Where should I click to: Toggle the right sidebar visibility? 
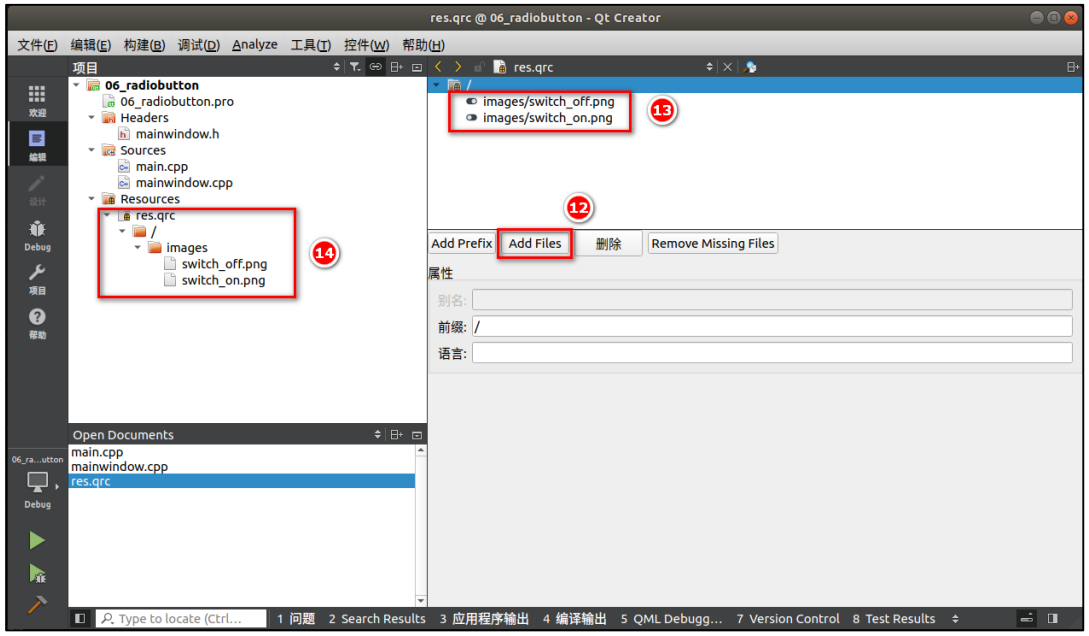click(1053, 618)
